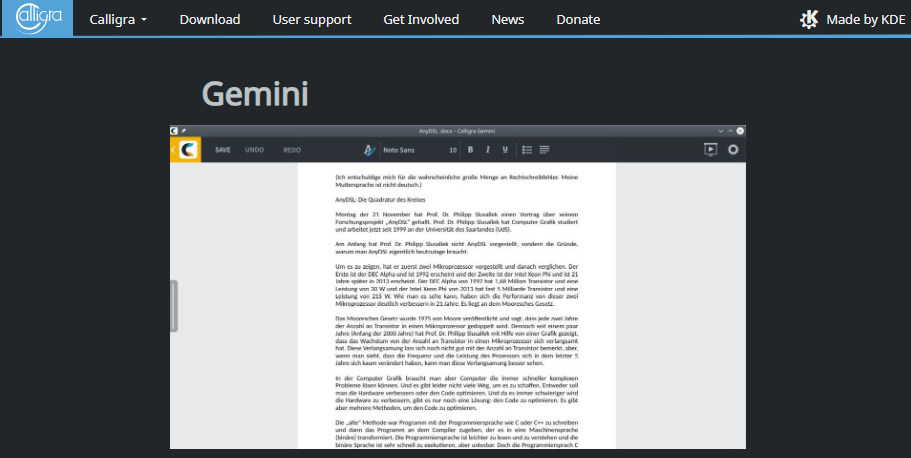The image size is (911, 458).
Task: Click the paragraph starting 'Ich entschuldige mich'
Action: (x=457, y=181)
